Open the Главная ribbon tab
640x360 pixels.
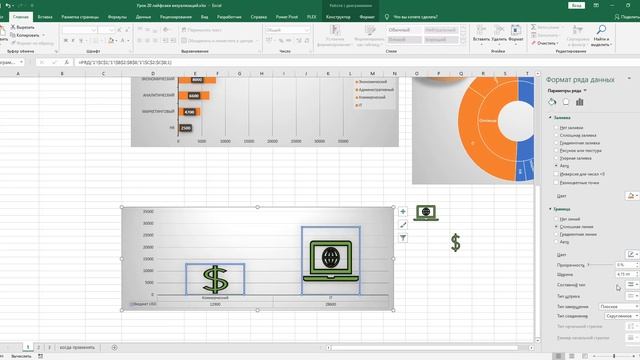tap(20, 17)
